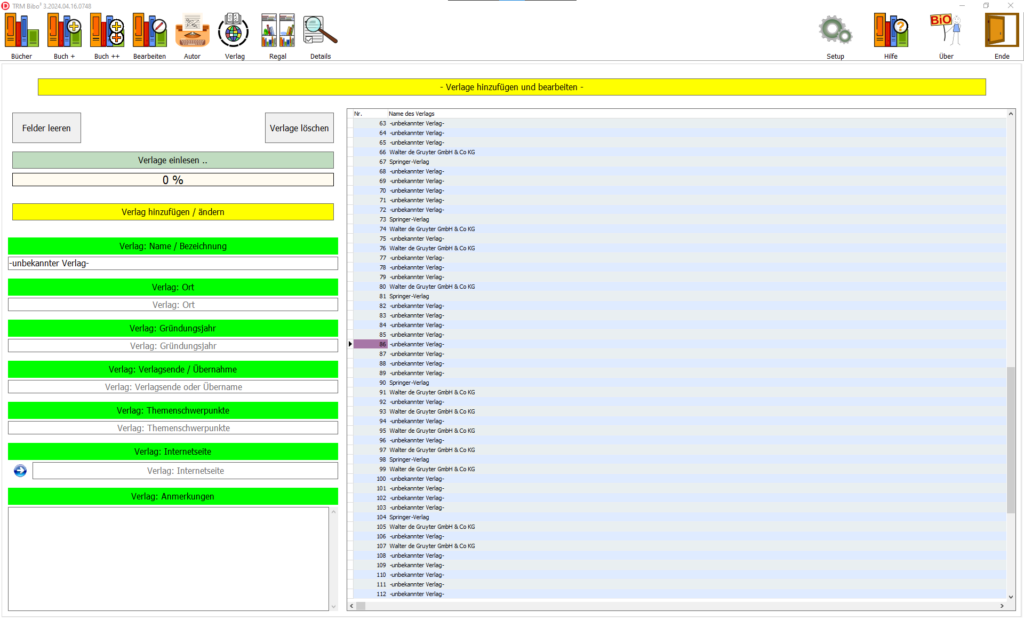The width and height of the screenshot is (1024, 619).
Task: Click the Buch + add book icon
Action: click(65, 31)
